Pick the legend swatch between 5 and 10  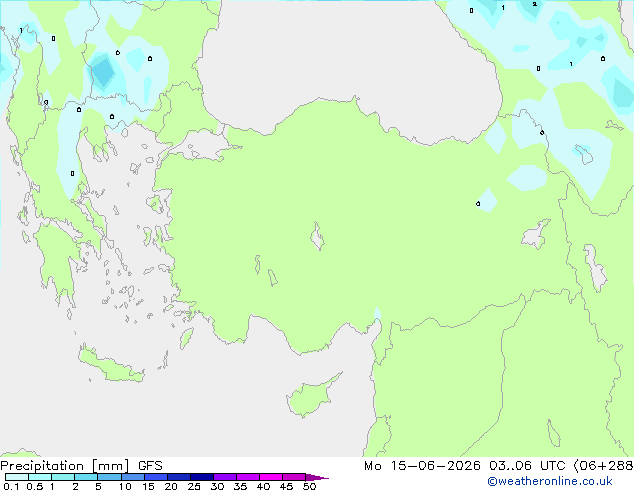[x=109, y=477]
